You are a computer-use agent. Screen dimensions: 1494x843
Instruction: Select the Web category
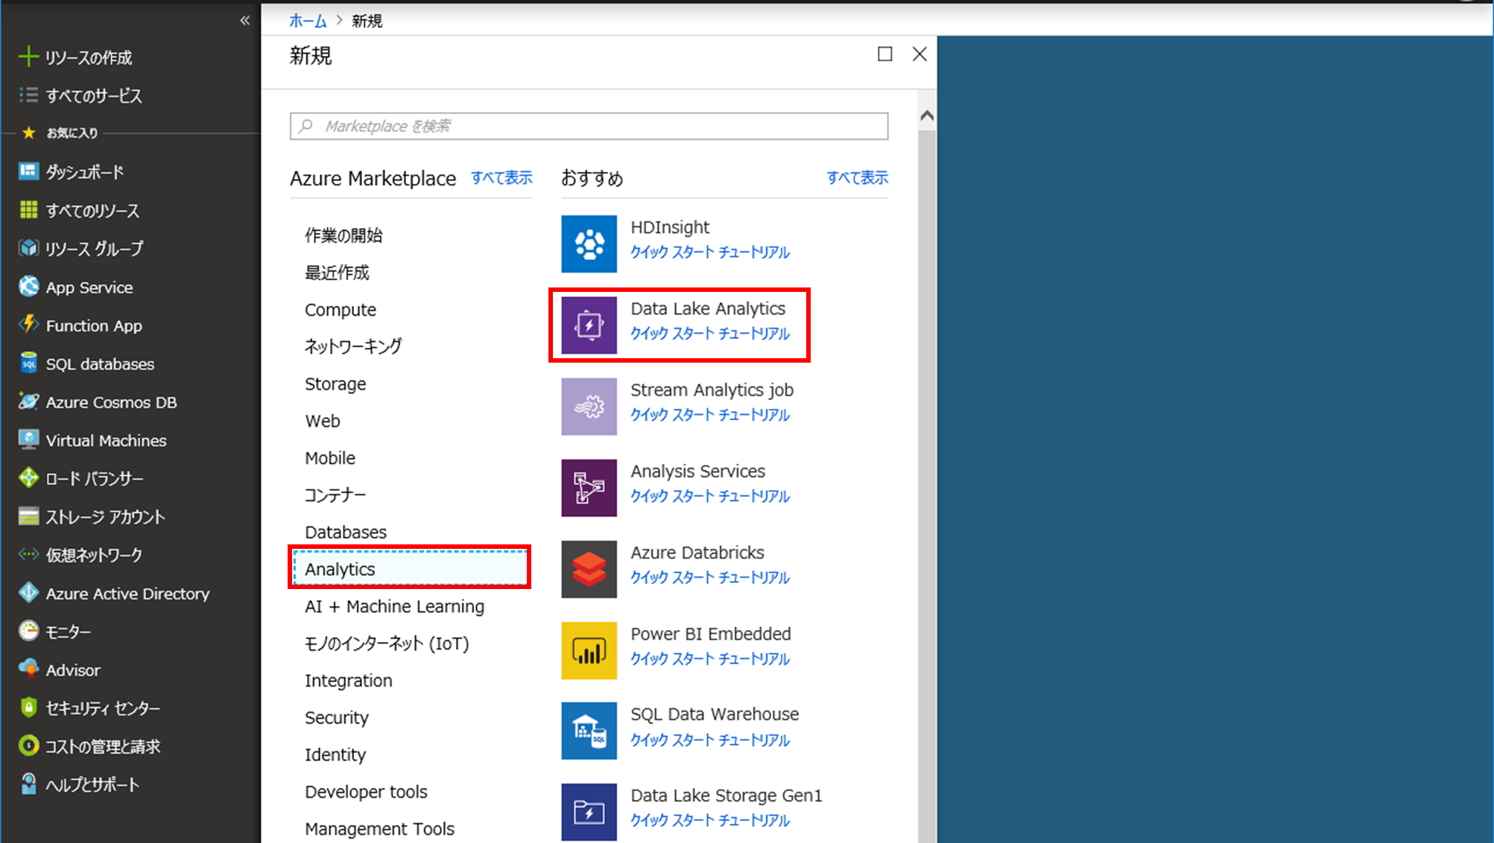click(x=322, y=421)
